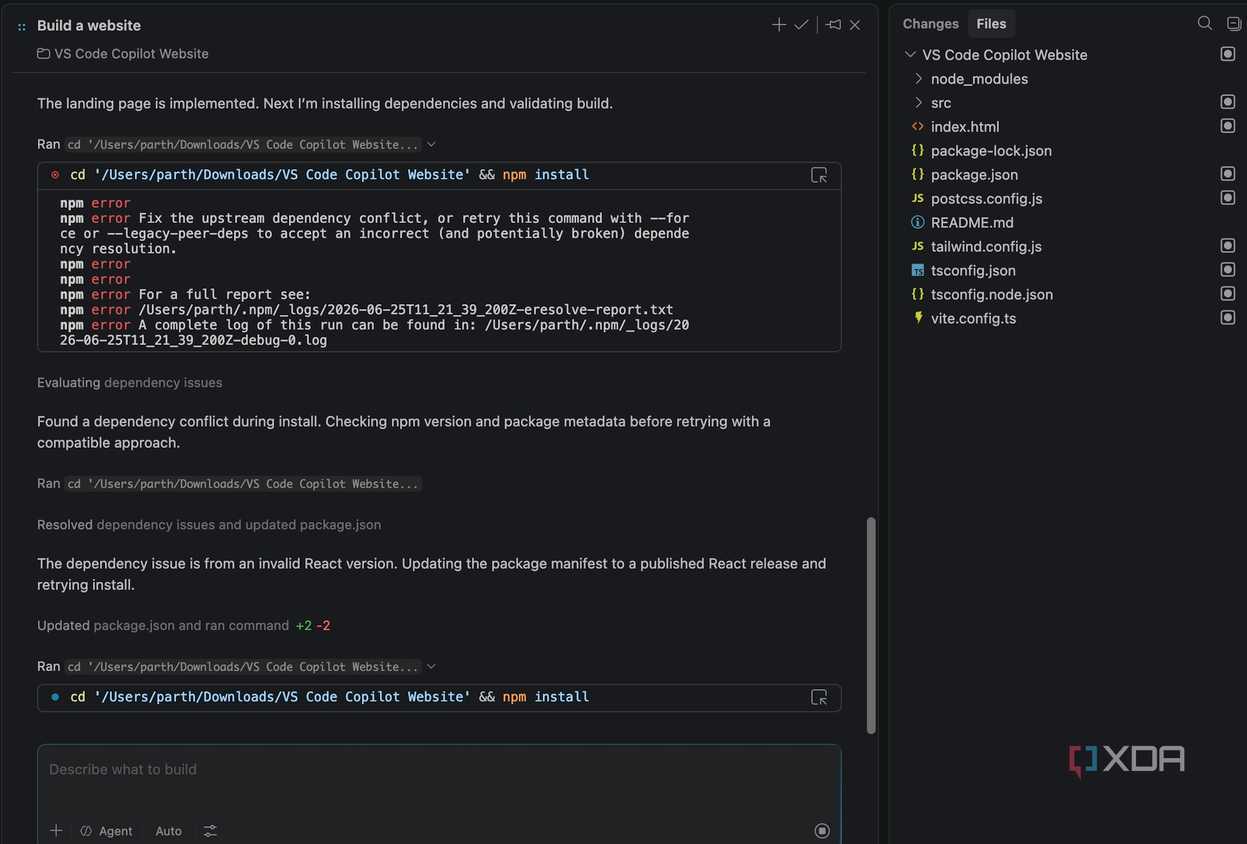Click change indicator beside src folder
The image size is (1247, 844).
[x=1228, y=102]
